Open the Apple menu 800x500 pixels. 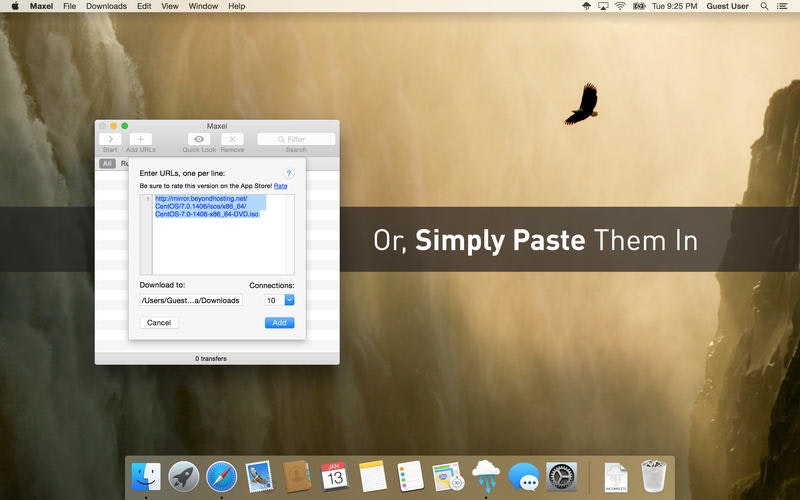15,6
